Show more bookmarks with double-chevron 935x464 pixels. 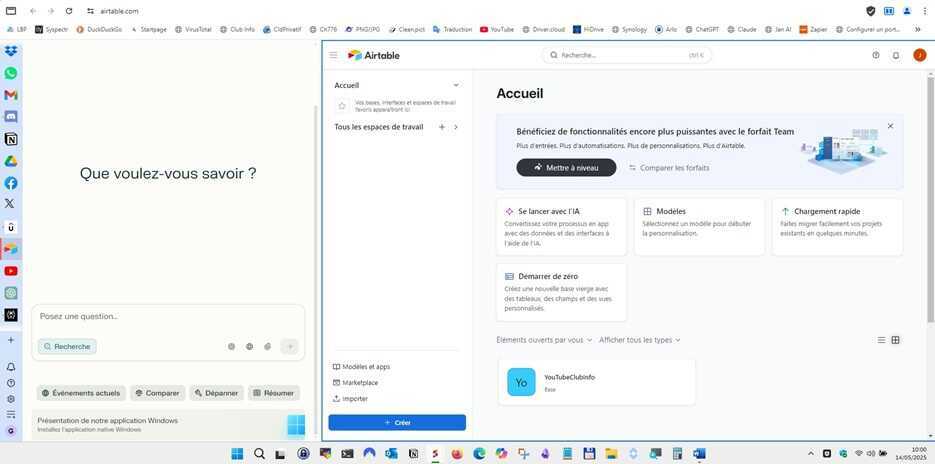918,29
